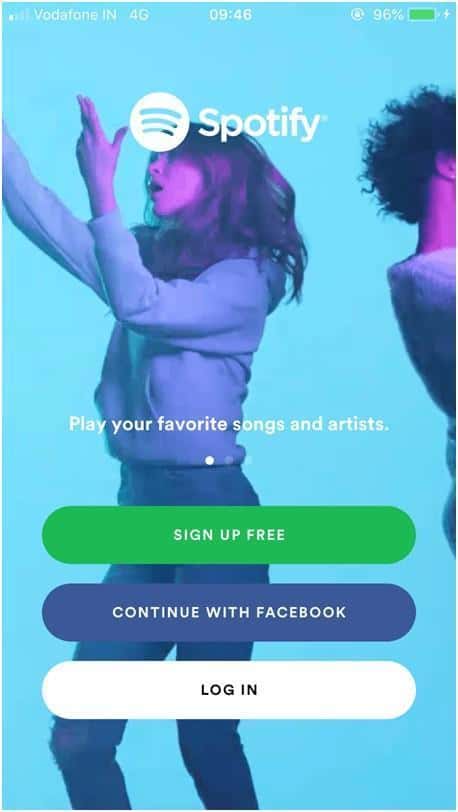
Task: Select the second page indicator dot
Action: [x=228, y=460]
